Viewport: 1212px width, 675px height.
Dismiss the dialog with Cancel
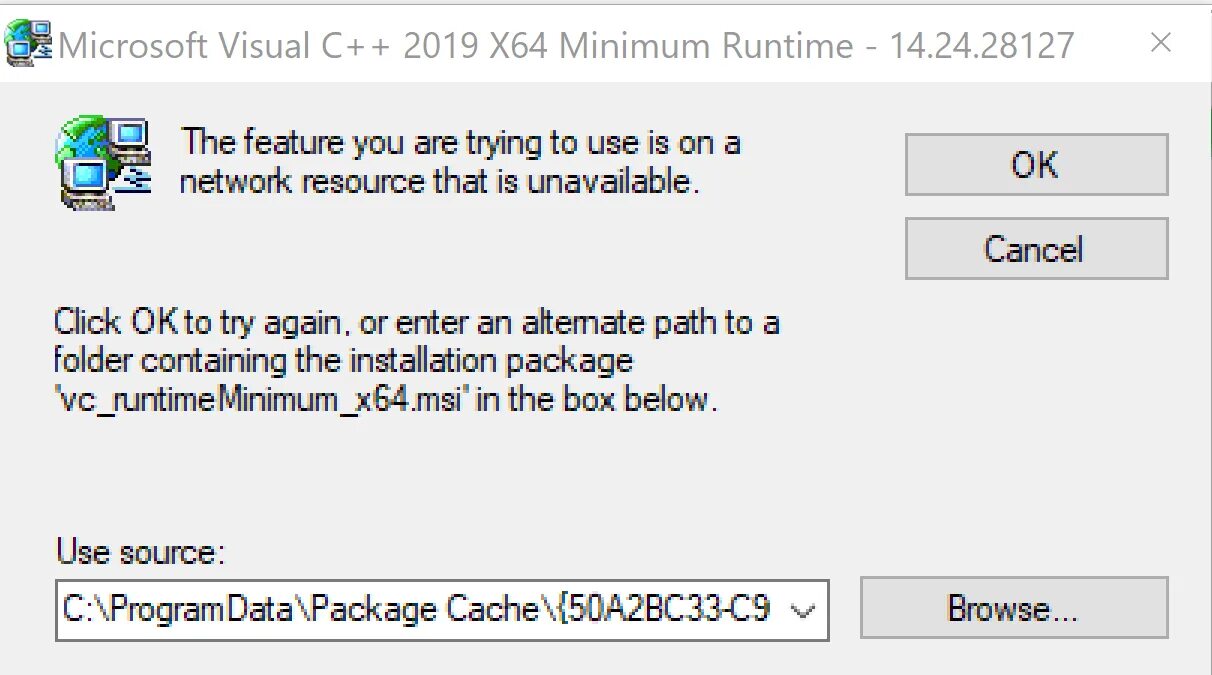pyautogui.click(x=1036, y=249)
